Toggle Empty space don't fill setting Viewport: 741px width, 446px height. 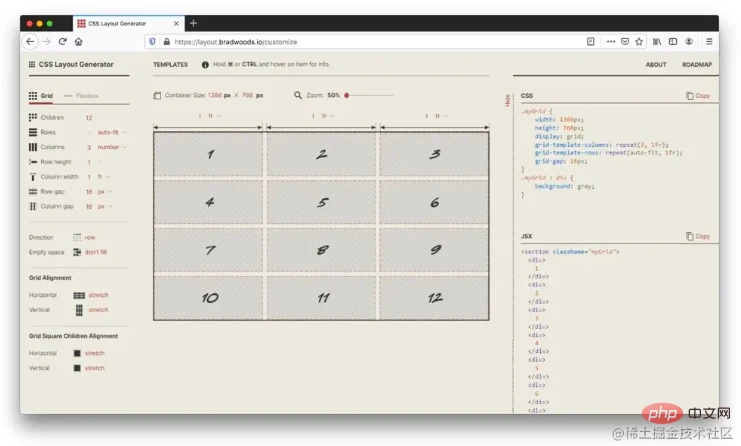tap(90, 252)
